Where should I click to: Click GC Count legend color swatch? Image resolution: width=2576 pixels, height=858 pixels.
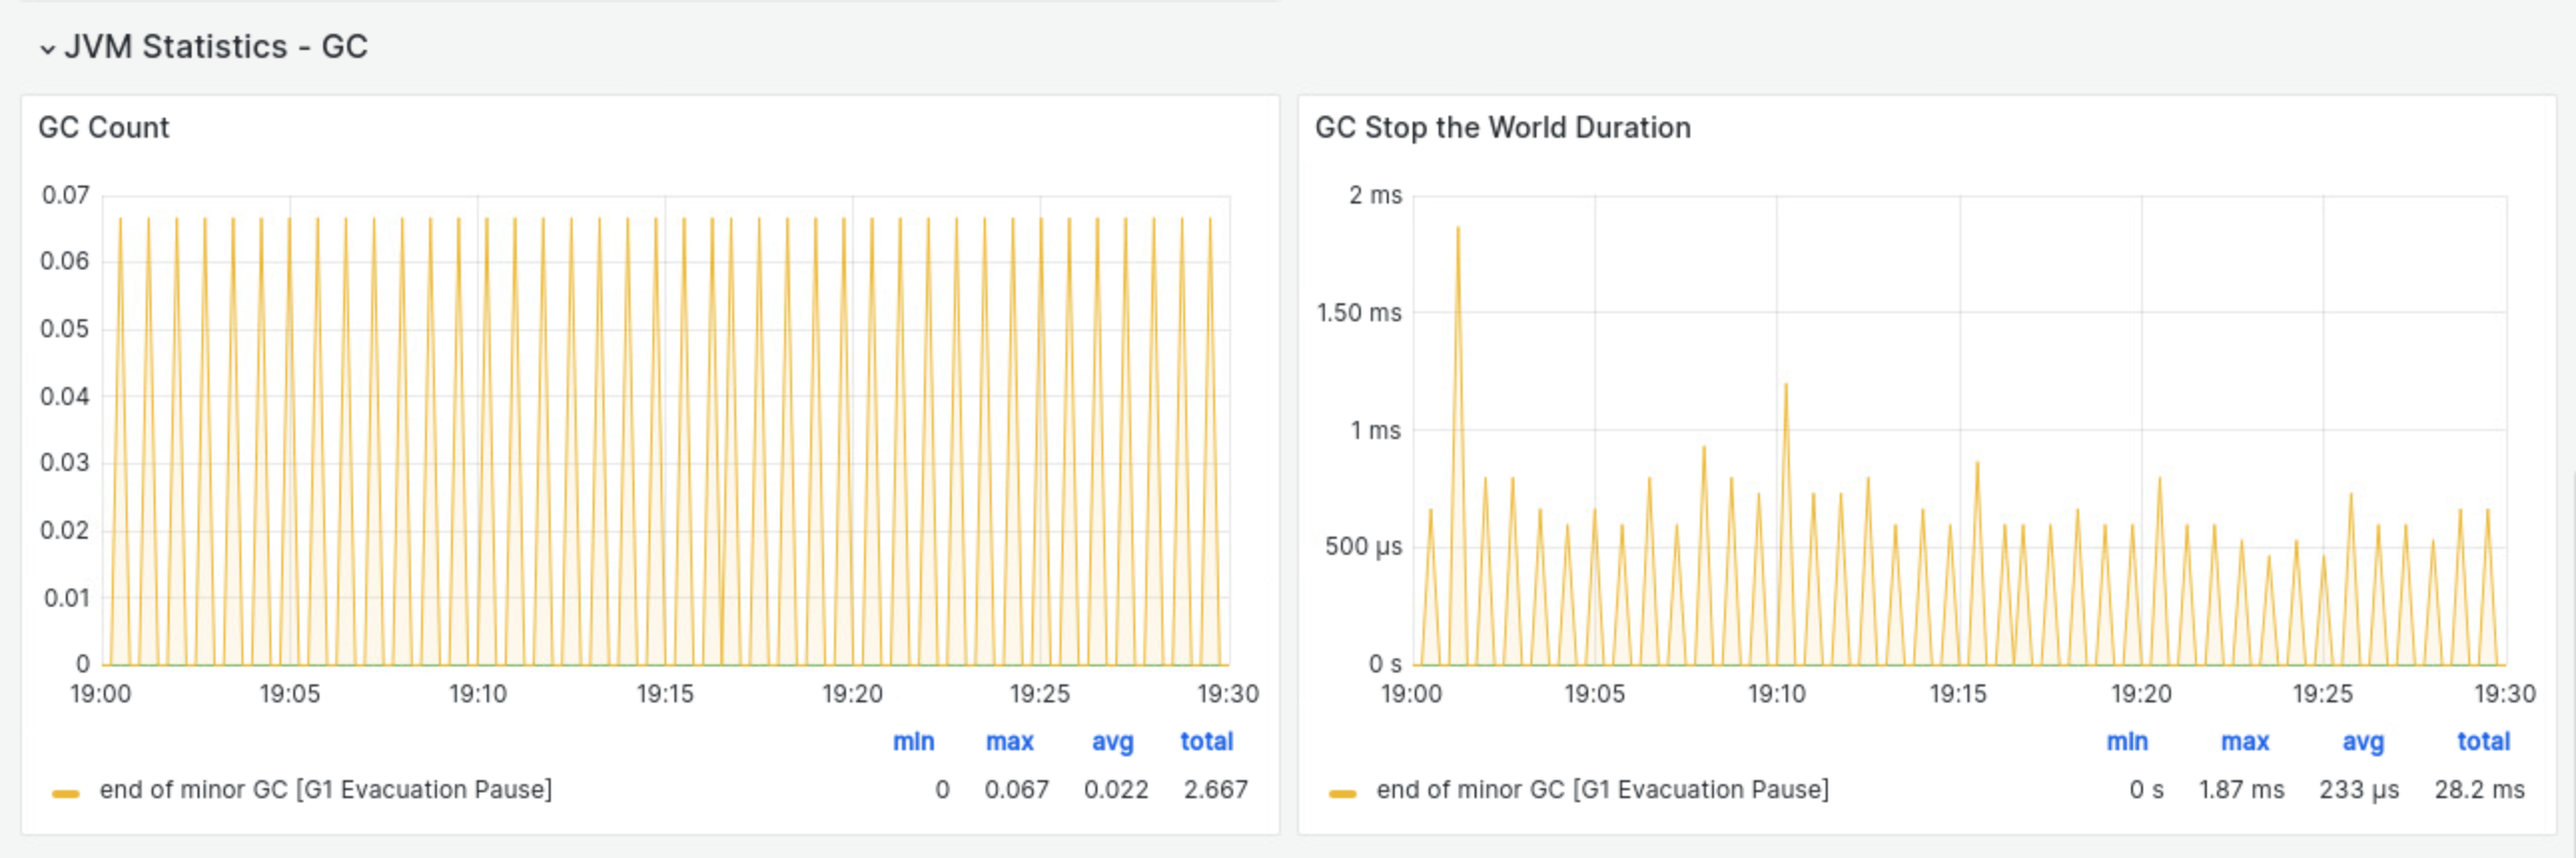pyautogui.click(x=66, y=793)
